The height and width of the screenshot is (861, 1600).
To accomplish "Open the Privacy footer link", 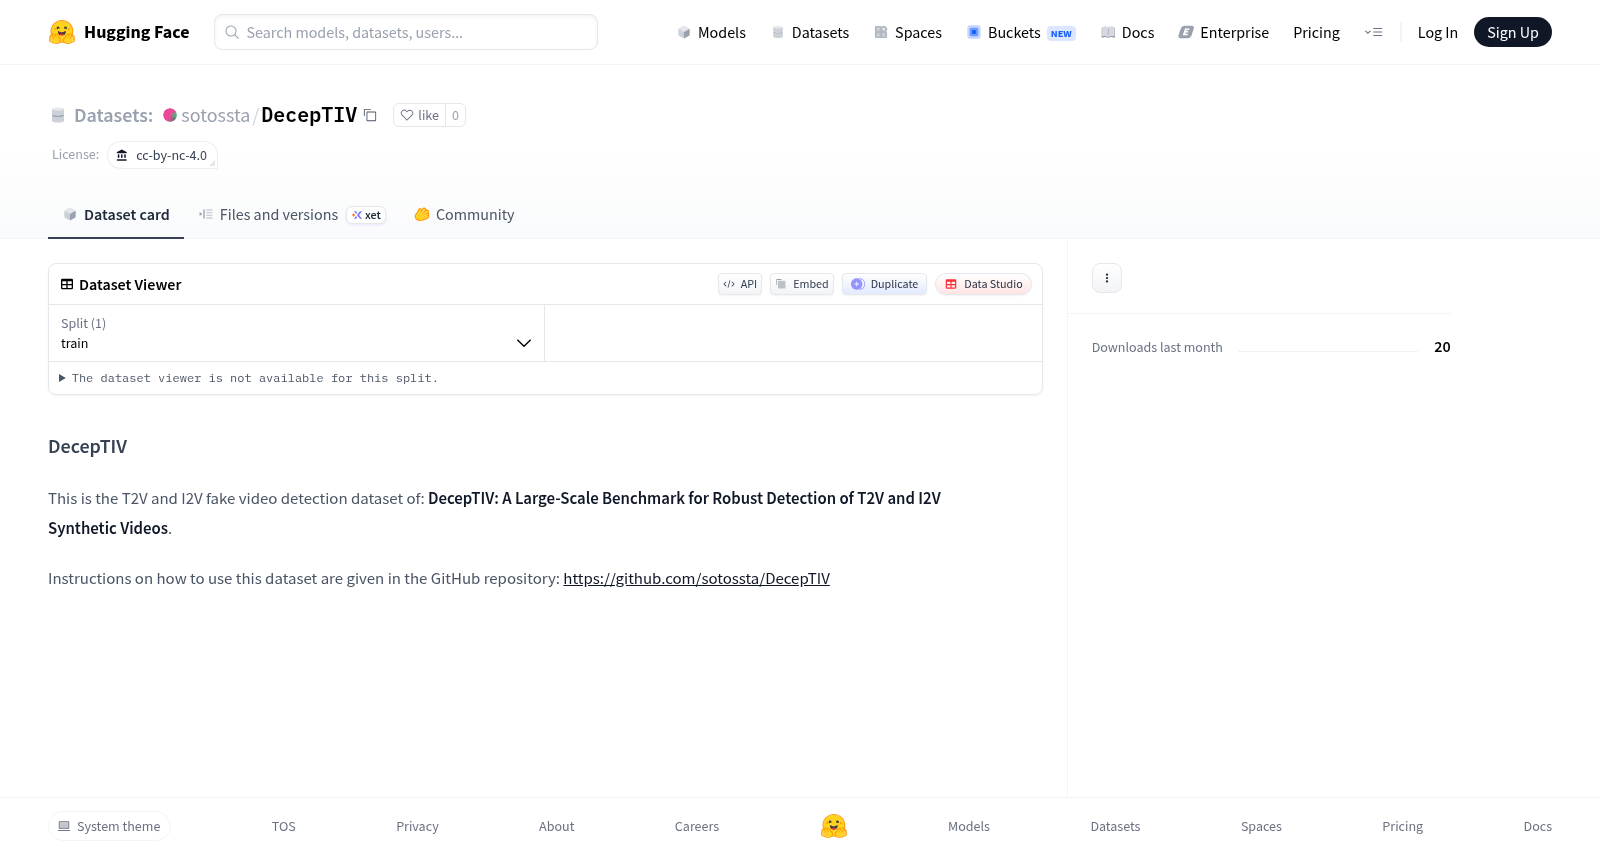I will tap(417, 826).
